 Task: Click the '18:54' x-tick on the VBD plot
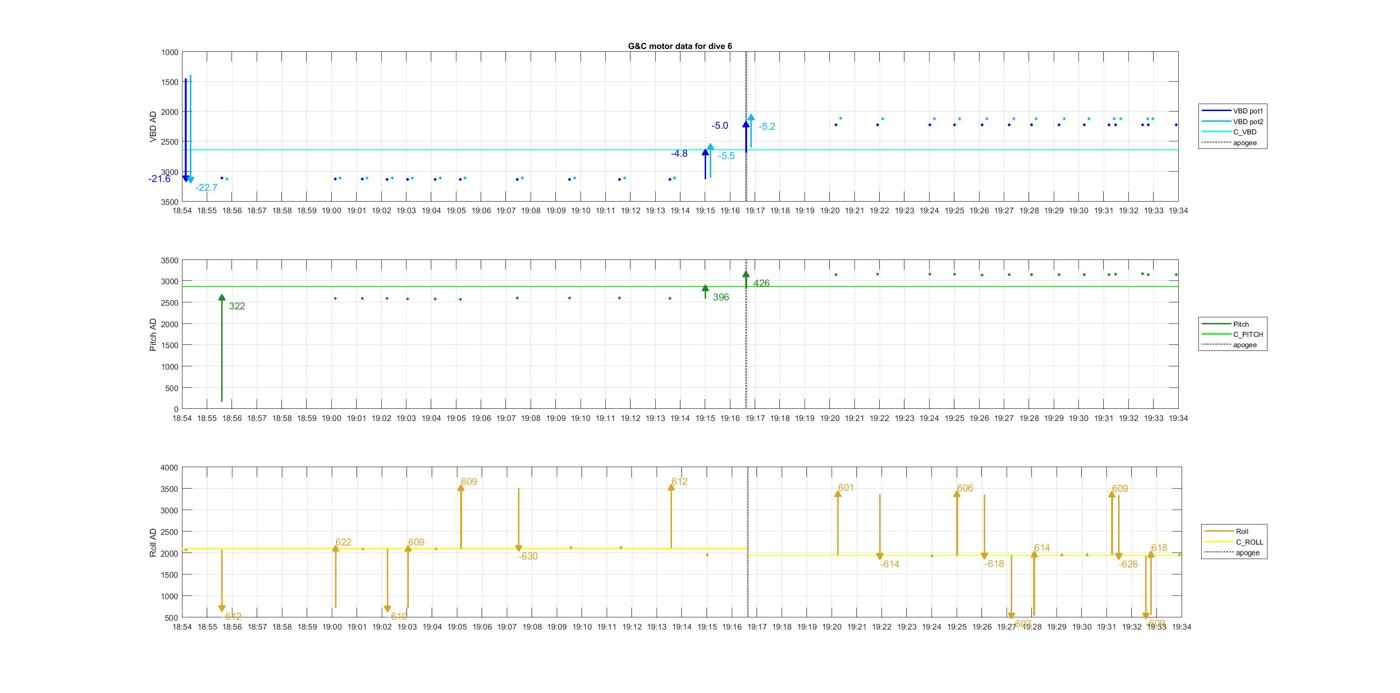tap(182, 211)
